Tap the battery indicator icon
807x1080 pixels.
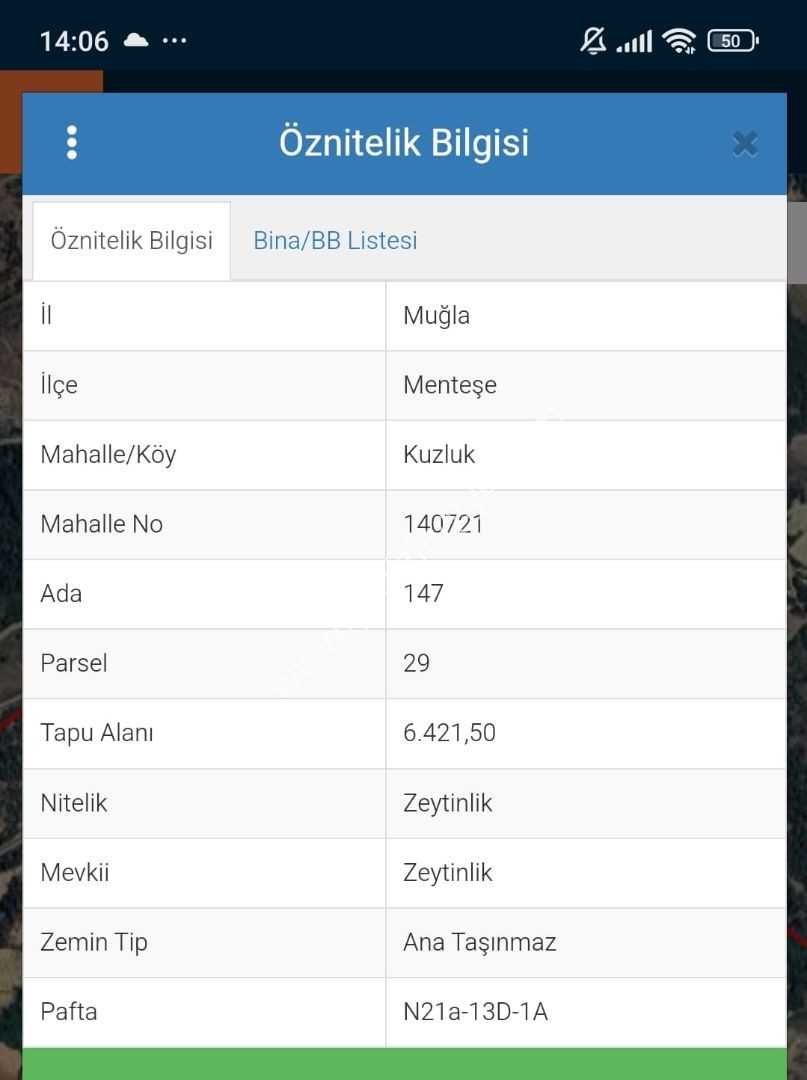tap(733, 41)
